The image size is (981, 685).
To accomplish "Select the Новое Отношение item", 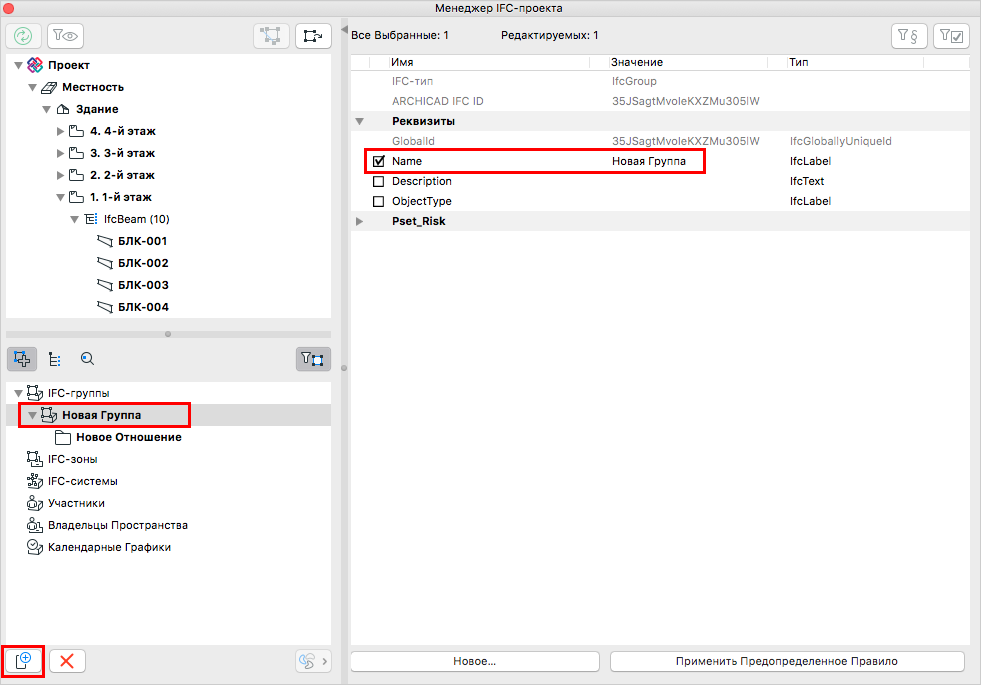I will tap(129, 437).
